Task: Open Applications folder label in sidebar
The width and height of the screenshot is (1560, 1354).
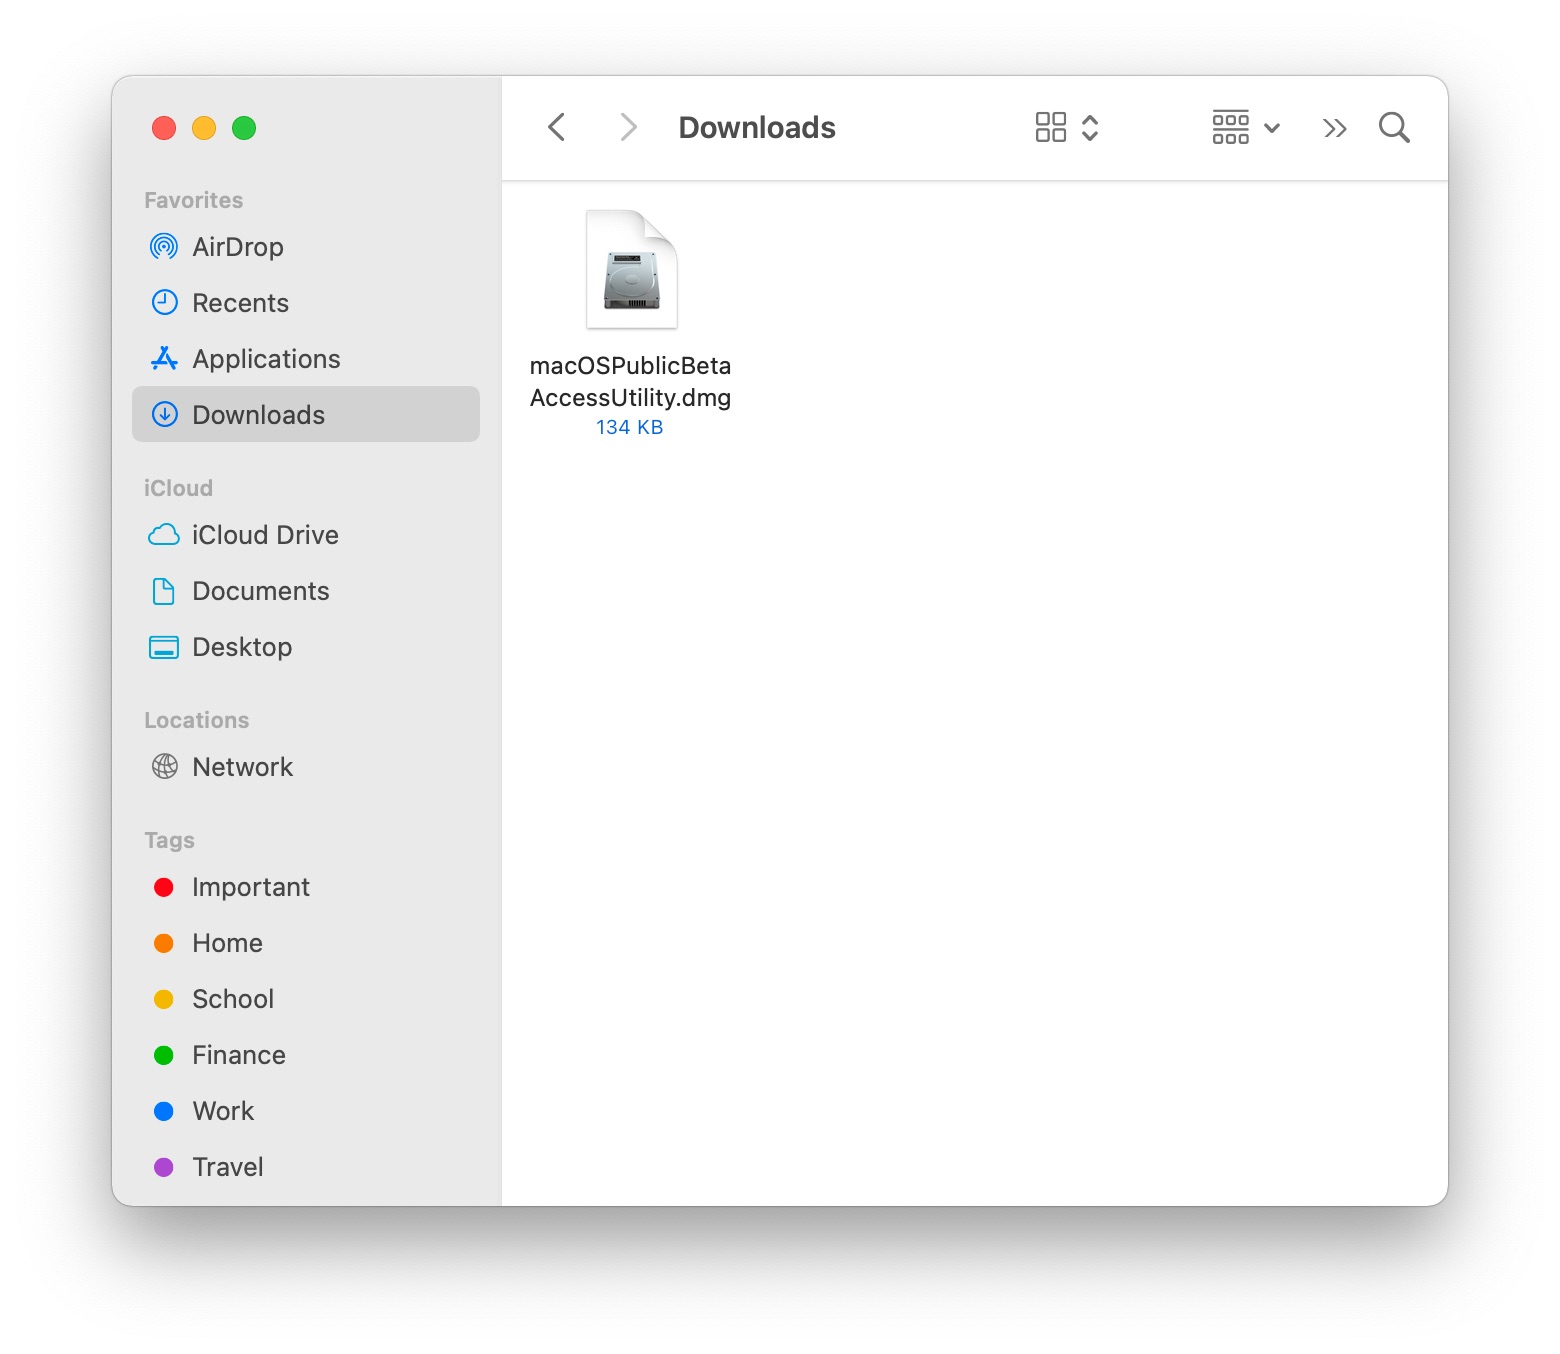Action: (x=266, y=359)
